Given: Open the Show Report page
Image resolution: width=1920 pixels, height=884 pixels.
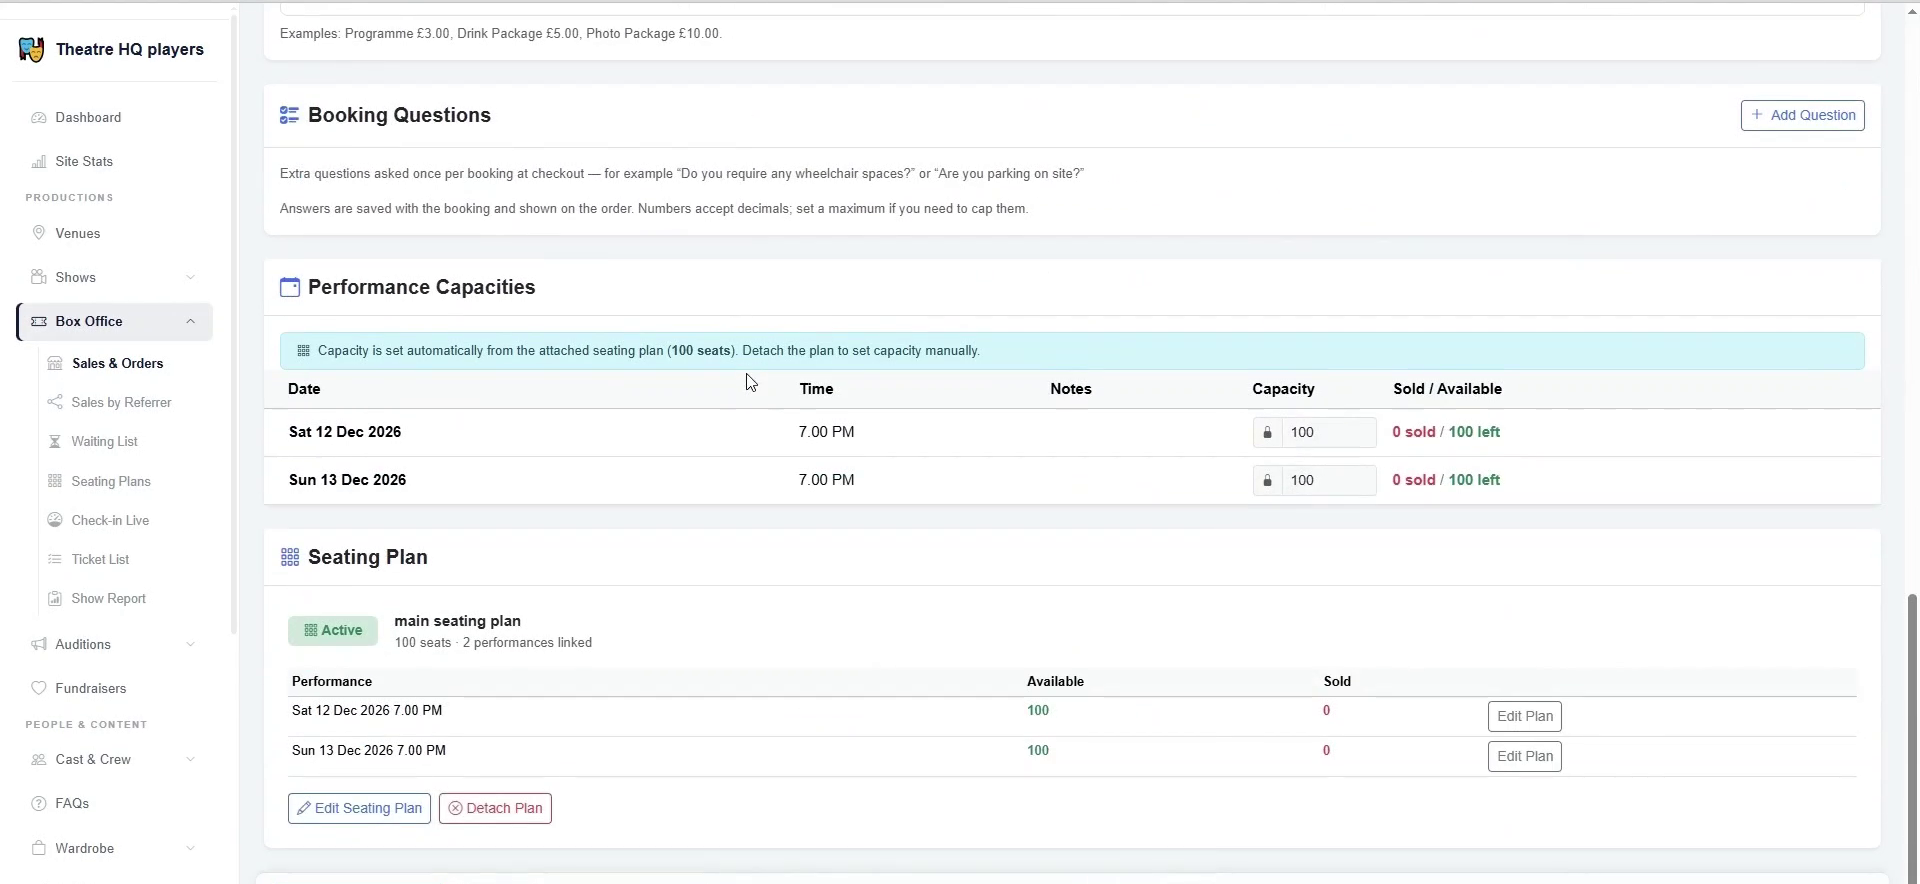Looking at the screenshot, I should 108,598.
